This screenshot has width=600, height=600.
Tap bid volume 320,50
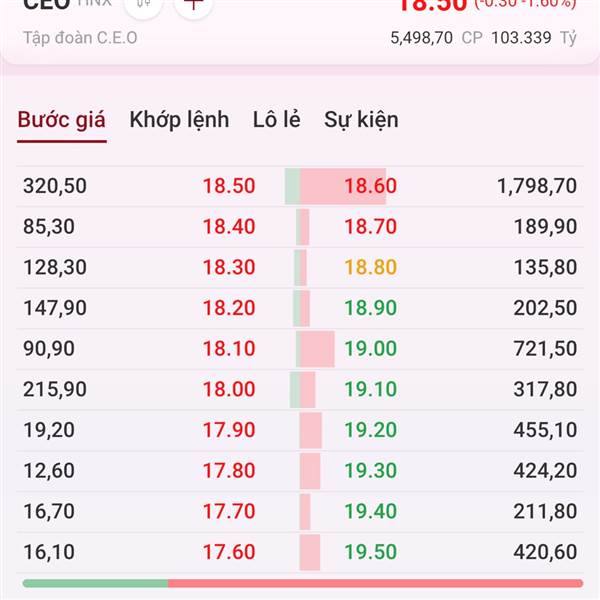pos(55,186)
